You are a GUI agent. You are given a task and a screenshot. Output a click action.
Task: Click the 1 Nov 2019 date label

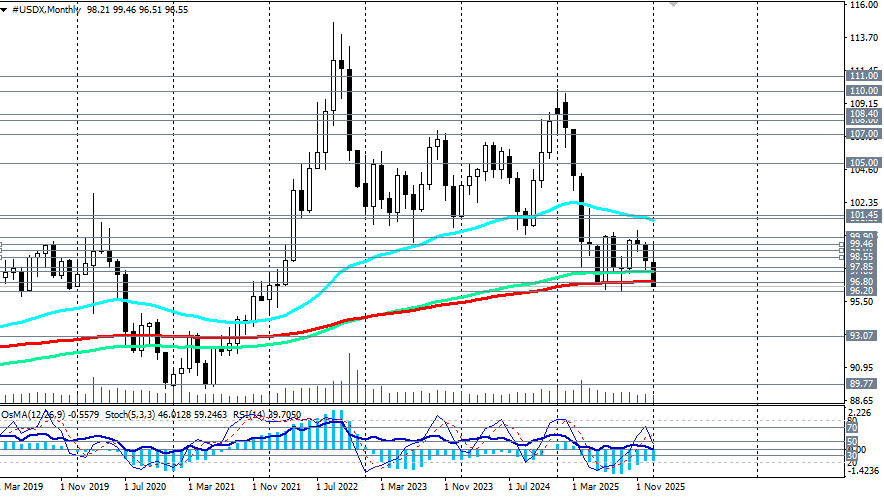tap(83, 487)
